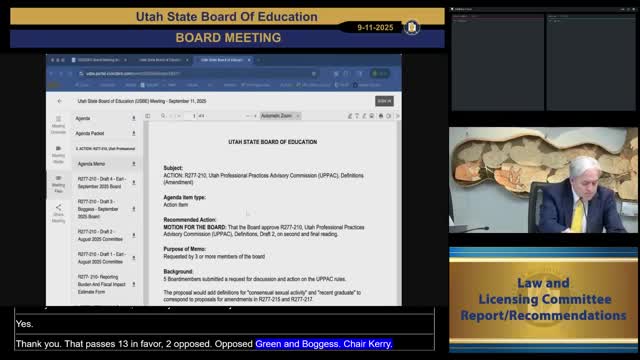The image size is (640, 360).
Task: Open Meeting Media in the left sidebar
Action: click(x=58, y=154)
